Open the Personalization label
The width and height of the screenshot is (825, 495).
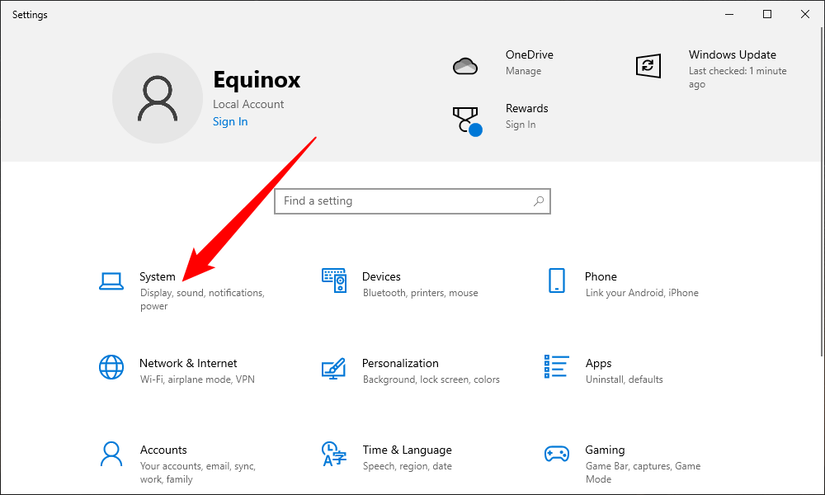click(400, 363)
